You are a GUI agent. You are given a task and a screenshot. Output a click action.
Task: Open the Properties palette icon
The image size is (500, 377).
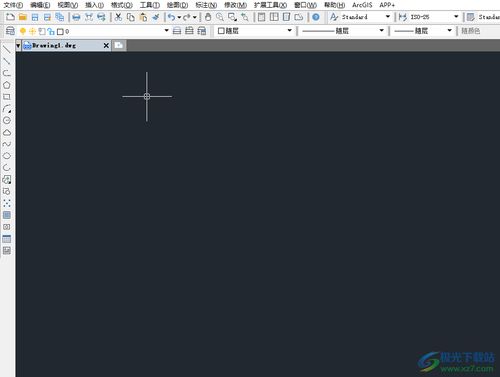click(262, 17)
